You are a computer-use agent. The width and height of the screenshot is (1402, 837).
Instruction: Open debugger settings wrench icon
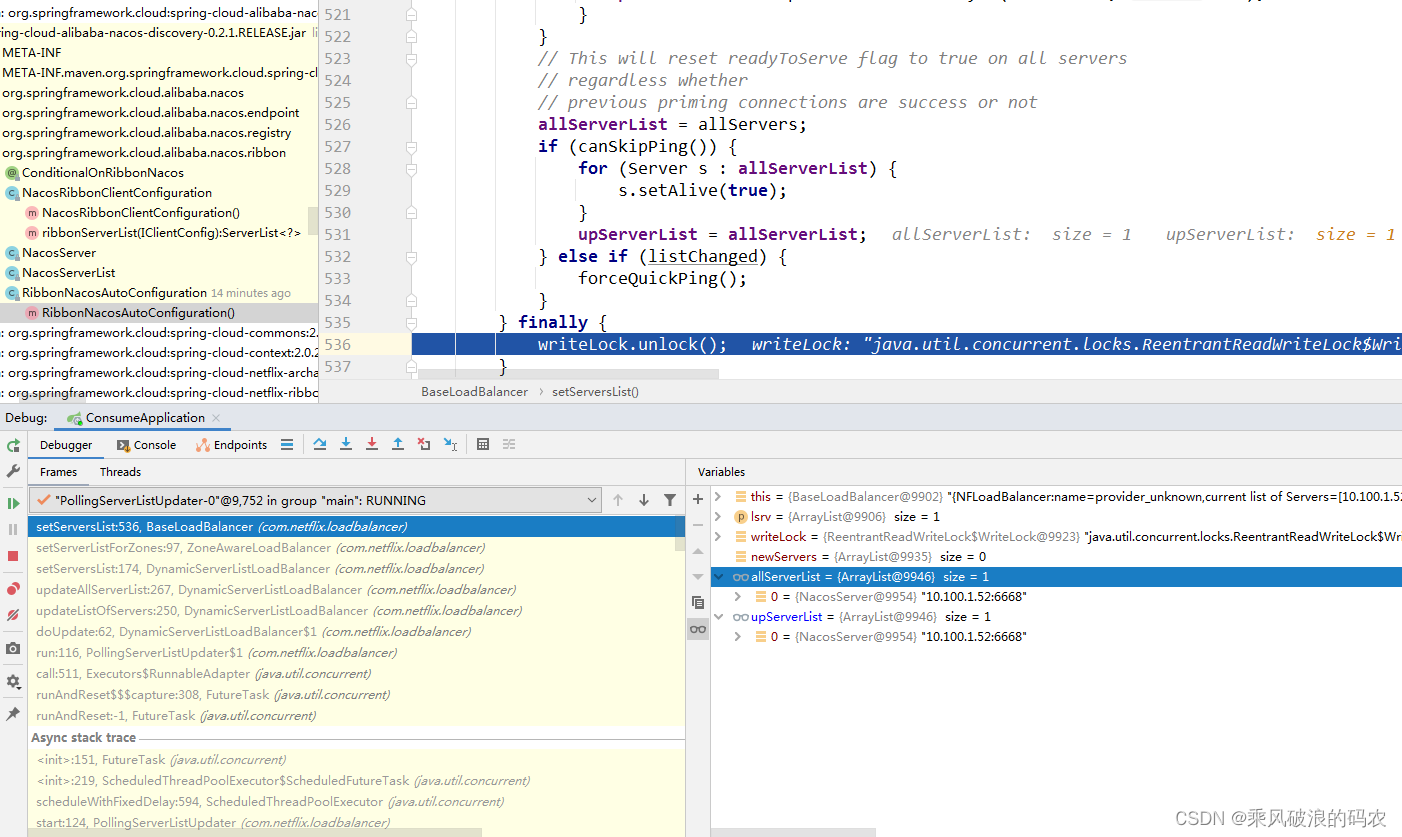[x=13, y=470]
